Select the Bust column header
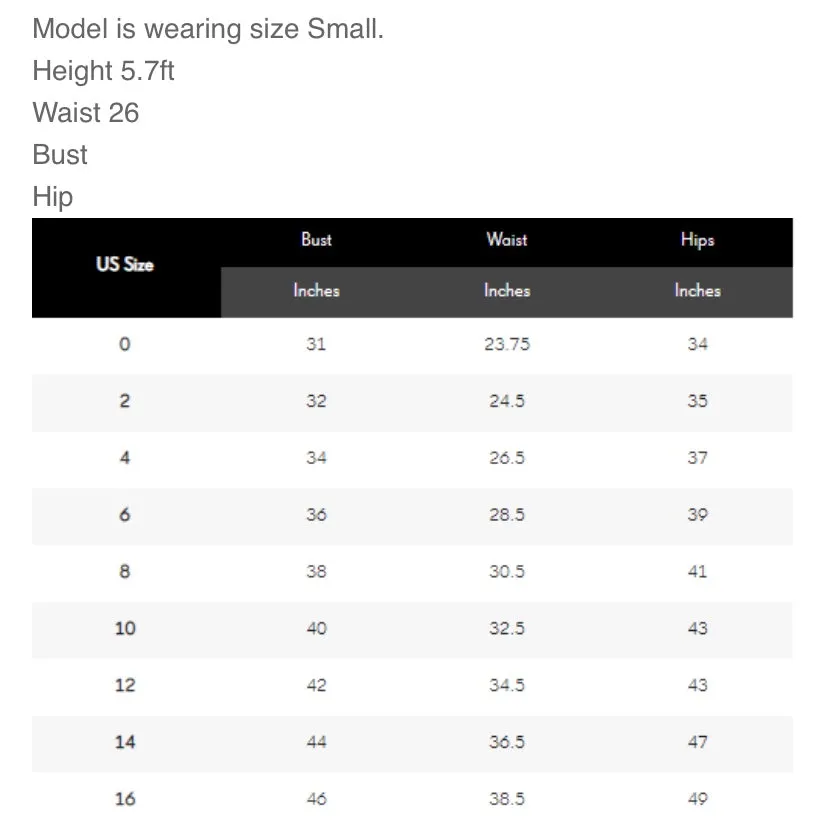 (x=316, y=240)
